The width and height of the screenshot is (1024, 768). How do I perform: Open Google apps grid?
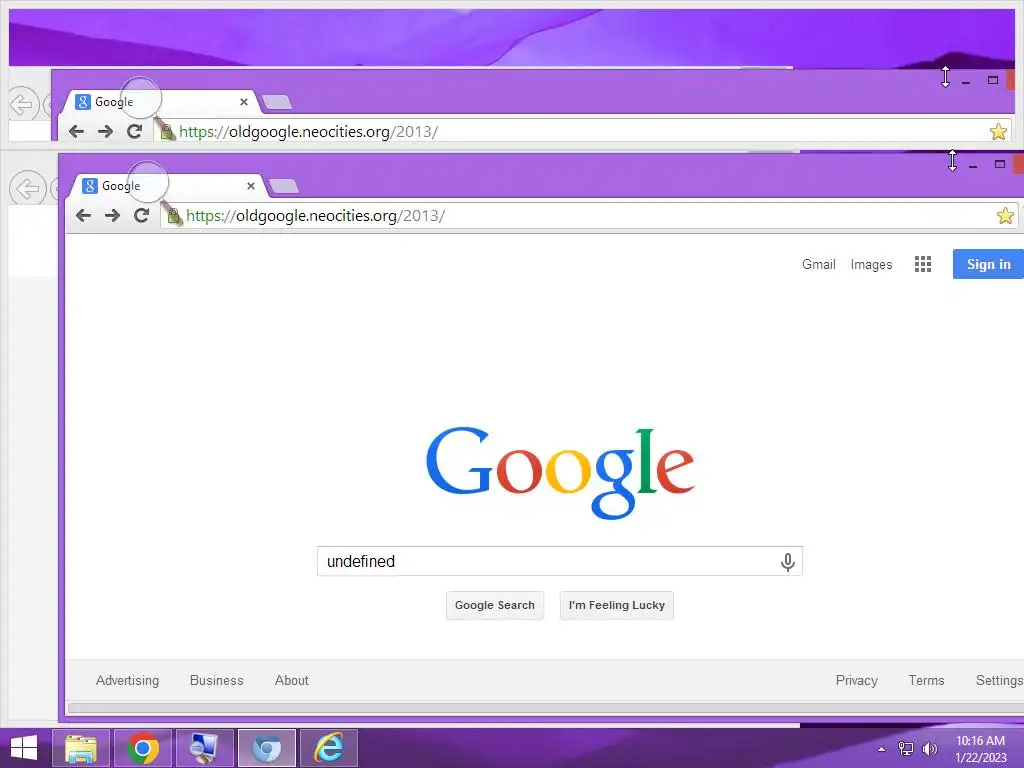coord(923,264)
